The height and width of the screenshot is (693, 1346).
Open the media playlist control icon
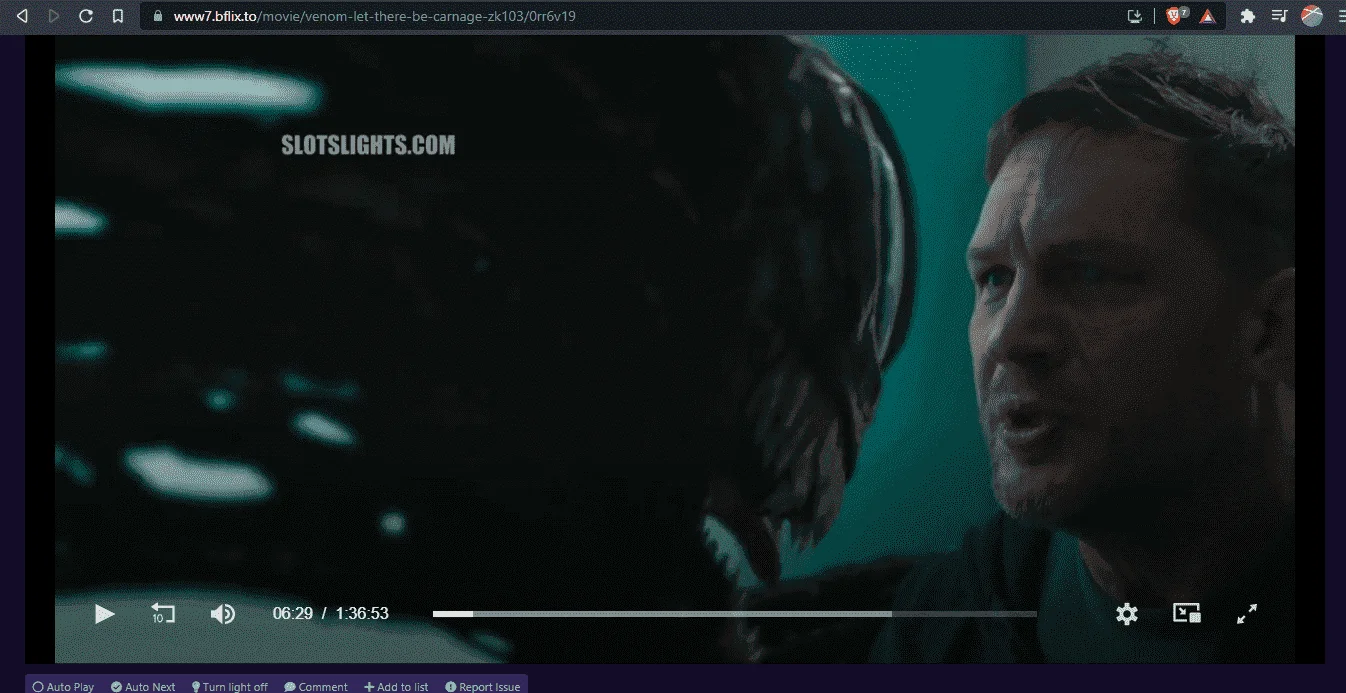[x=1279, y=16]
